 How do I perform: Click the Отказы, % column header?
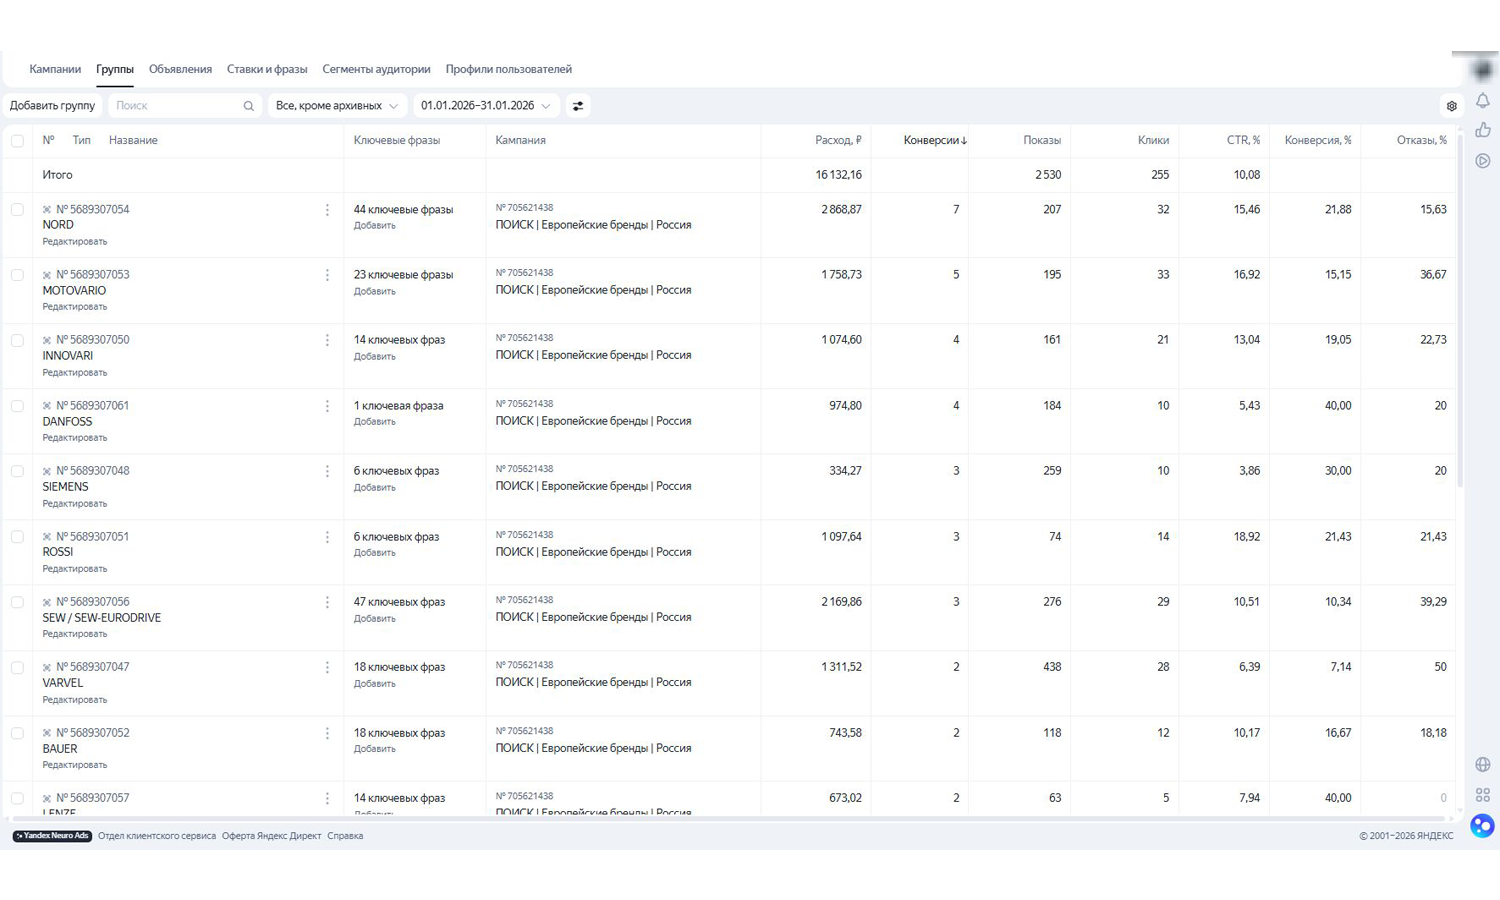(1422, 141)
